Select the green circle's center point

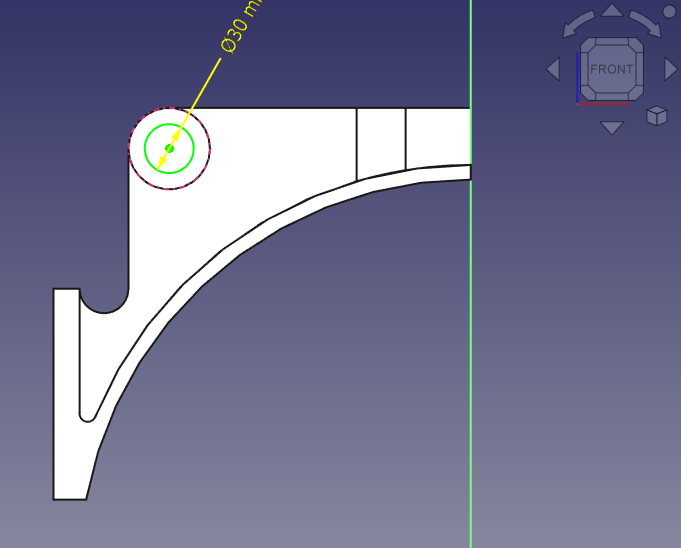(169, 148)
